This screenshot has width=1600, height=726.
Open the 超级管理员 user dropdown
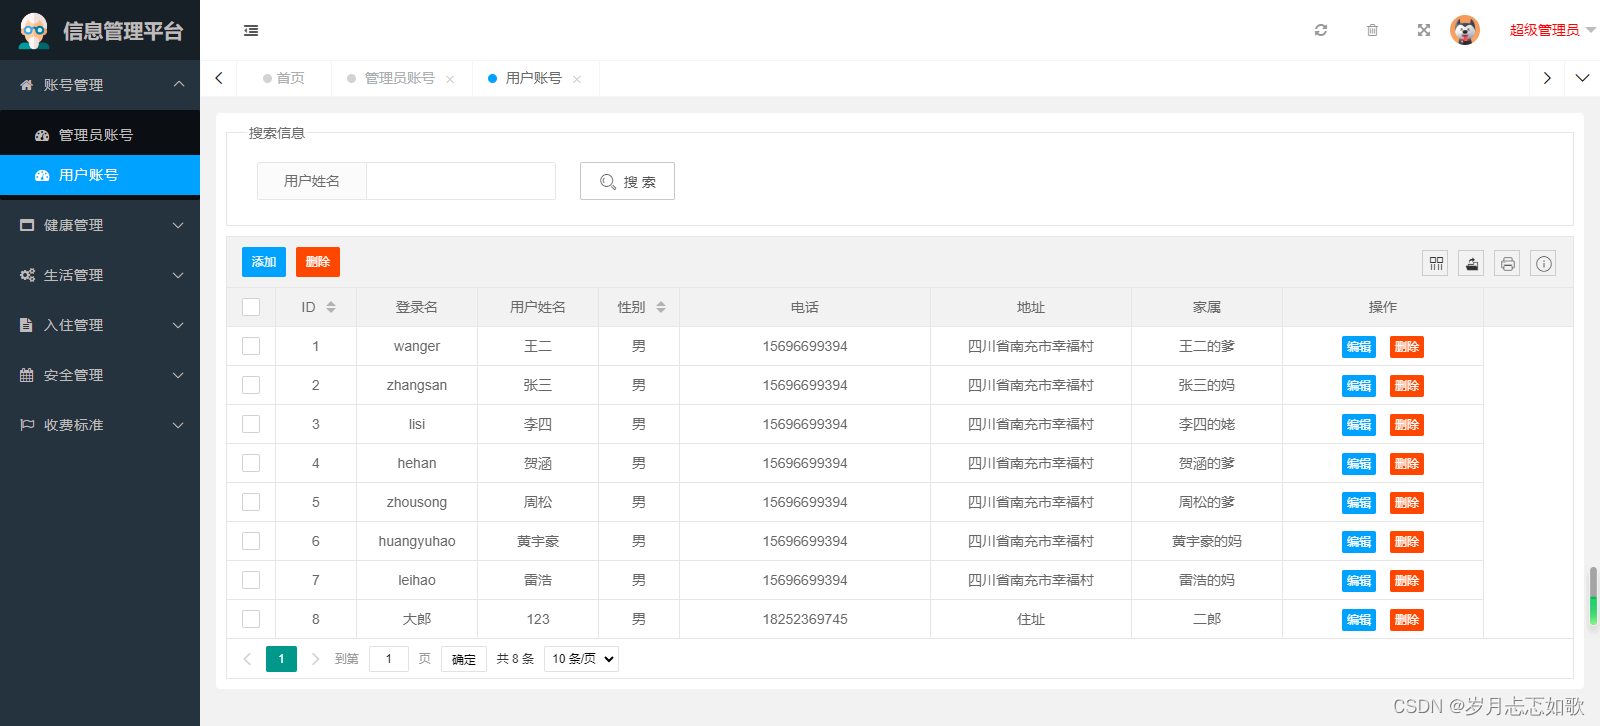1552,30
